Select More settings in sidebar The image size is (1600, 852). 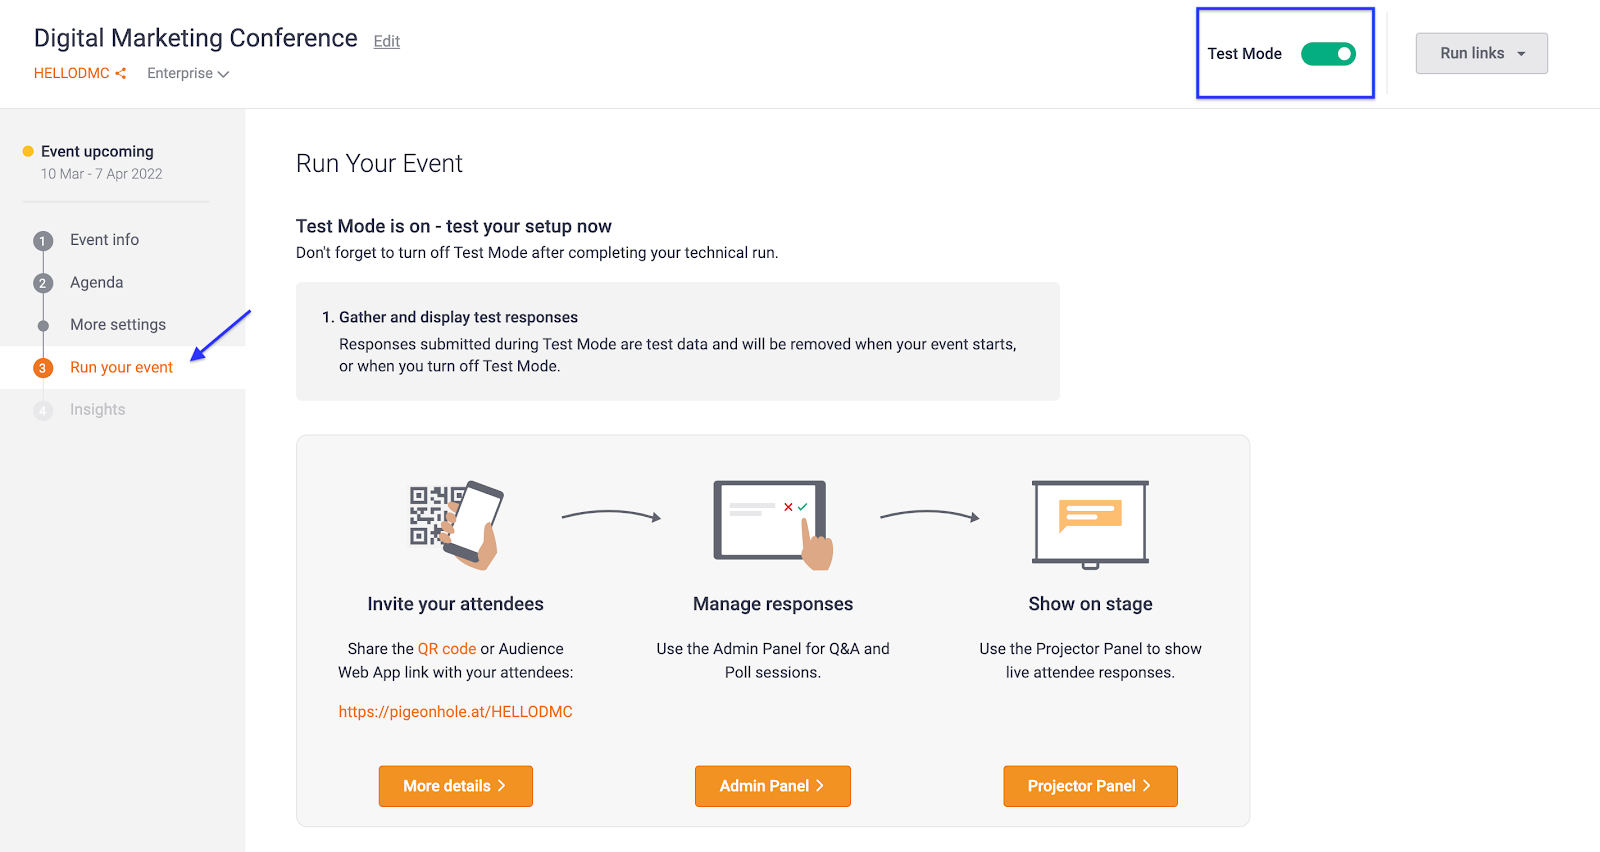pyautogui.click(x=118, y=325)
